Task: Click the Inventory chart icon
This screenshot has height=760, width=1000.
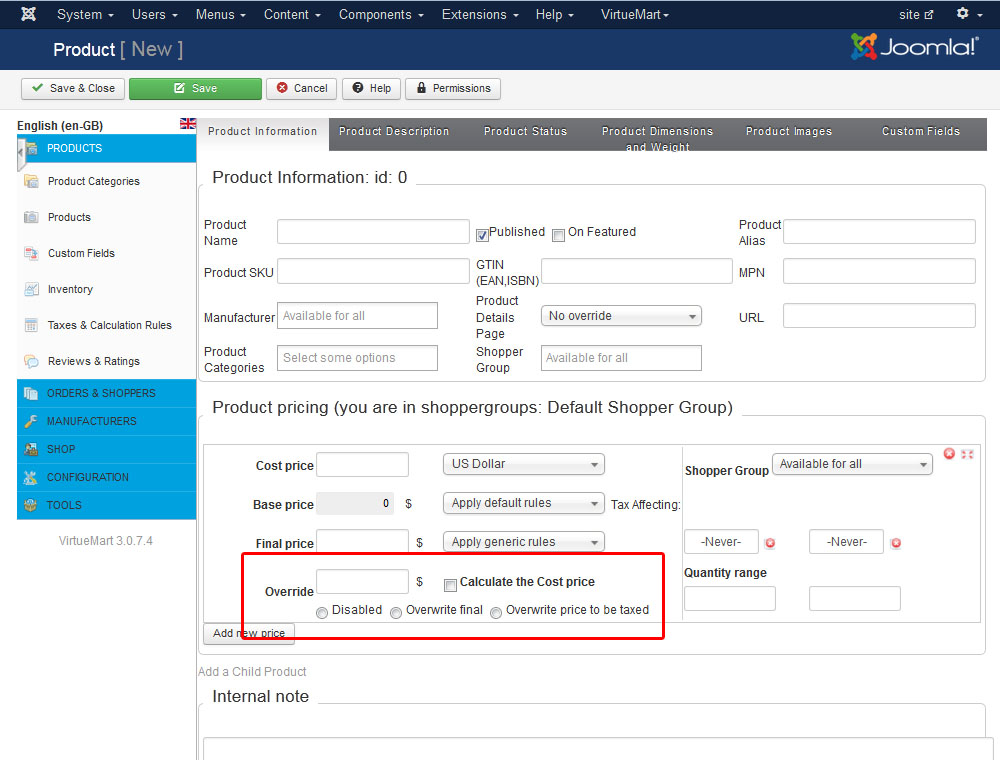Action: [x=31, y=289]
